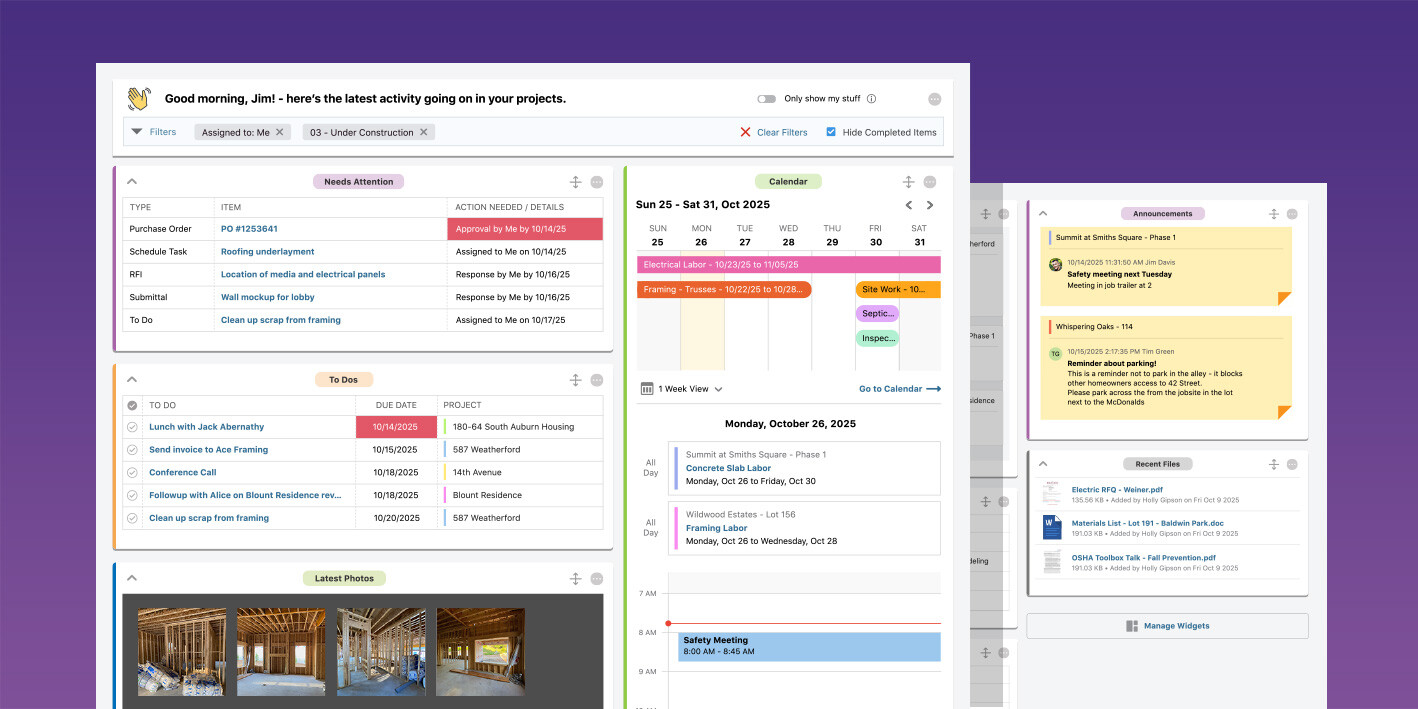Open the 1 Week View dropdown
The height and width of the screenshot is (709, 1418).
point(689,389)
